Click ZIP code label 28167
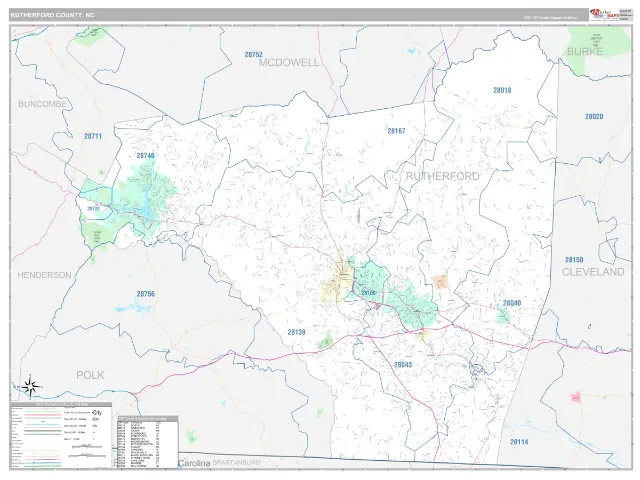Image resolution: width=640 pixels, height=480 pixels. 396,131
